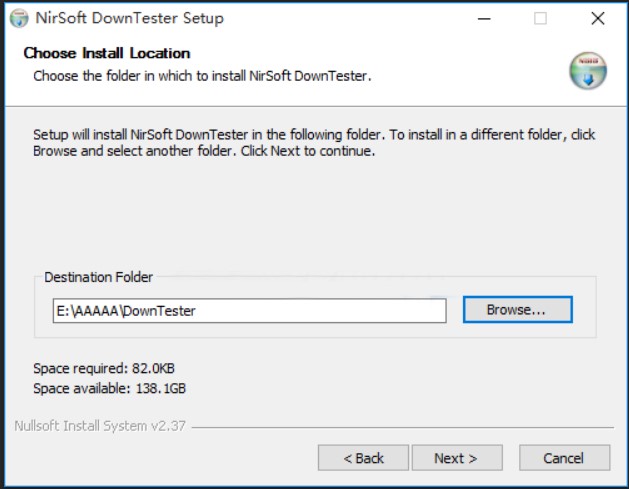This screenshot has height=489, width=629.
Task: Click the Choose Install Location heading
Action: click(107, 53)
